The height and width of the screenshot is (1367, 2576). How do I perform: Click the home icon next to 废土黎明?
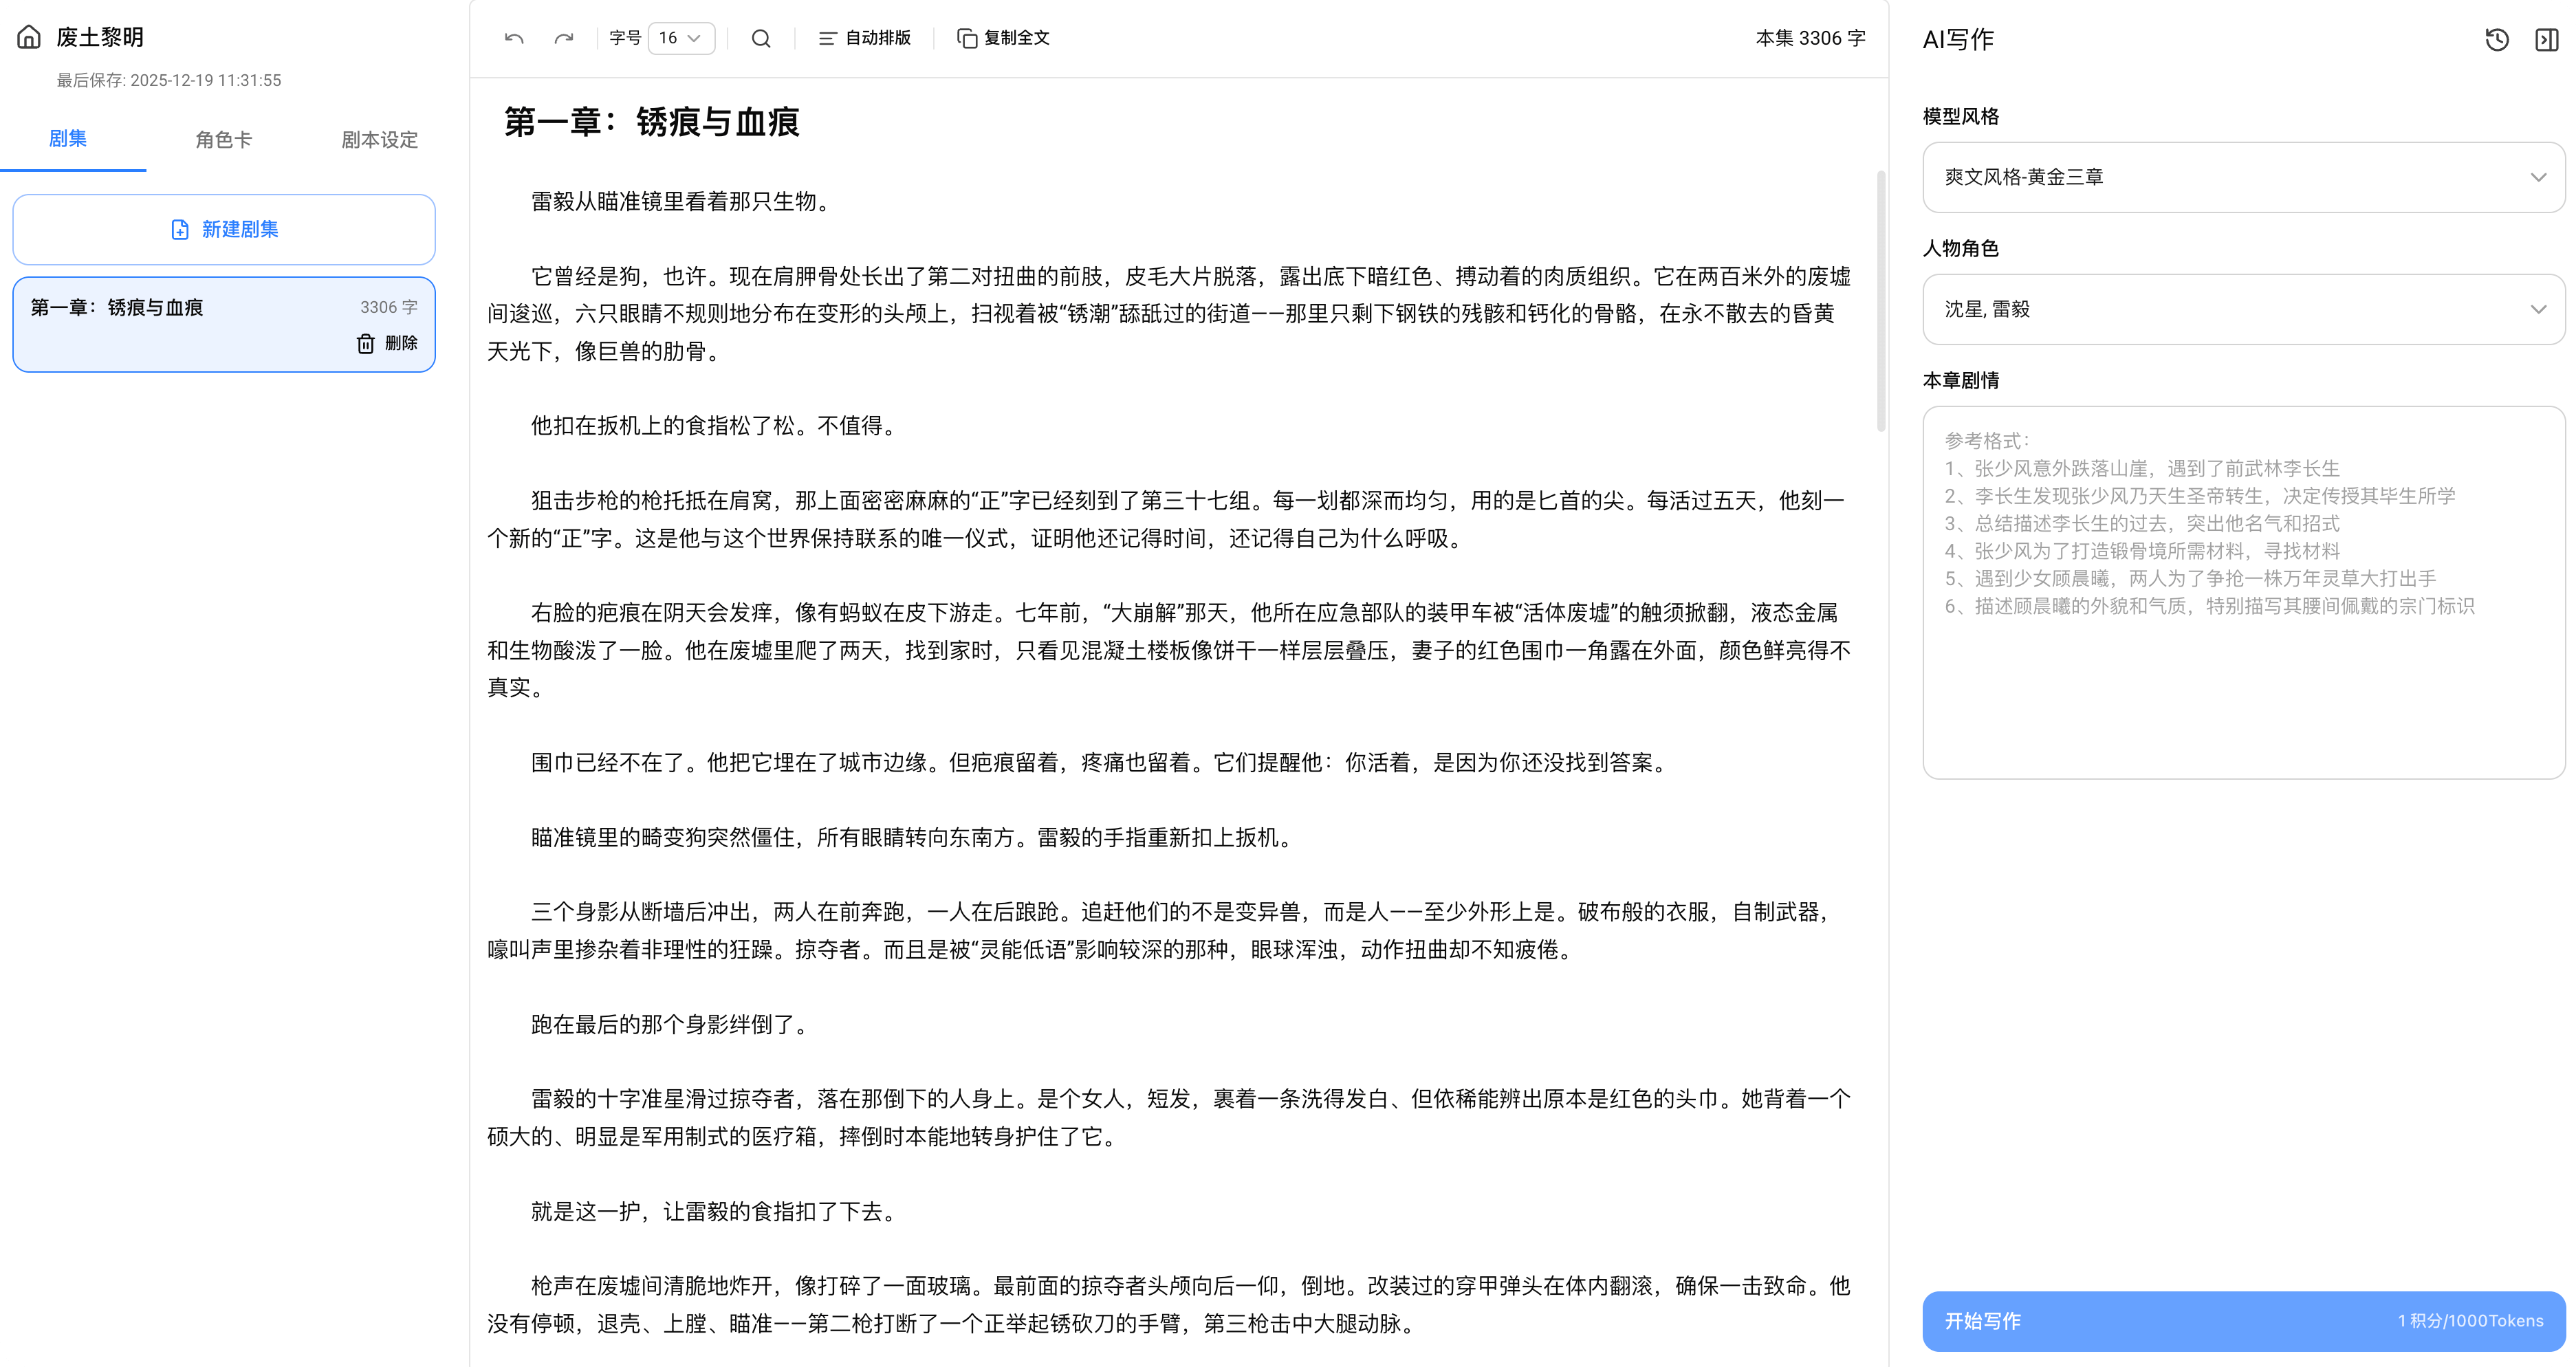click(x=28, y=37)
